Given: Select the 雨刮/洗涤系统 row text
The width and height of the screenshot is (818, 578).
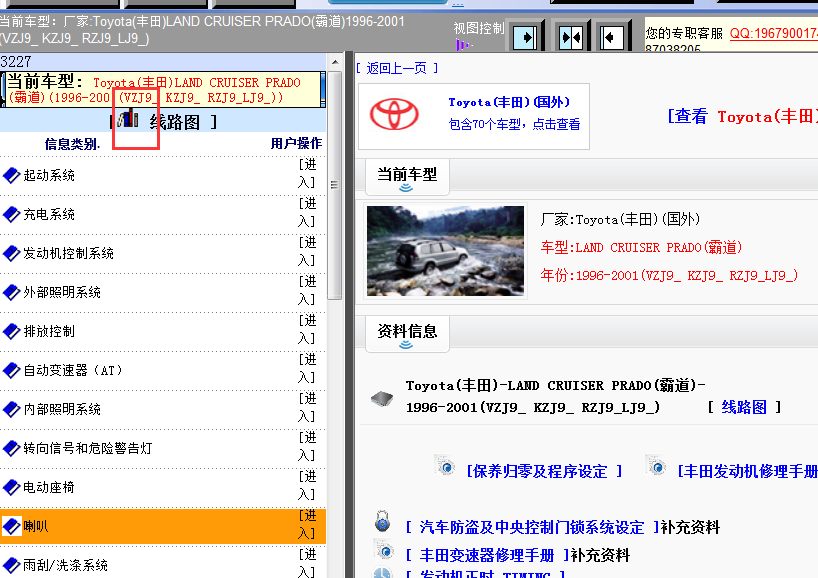Looking at the screenshot, I should (66, 565).
